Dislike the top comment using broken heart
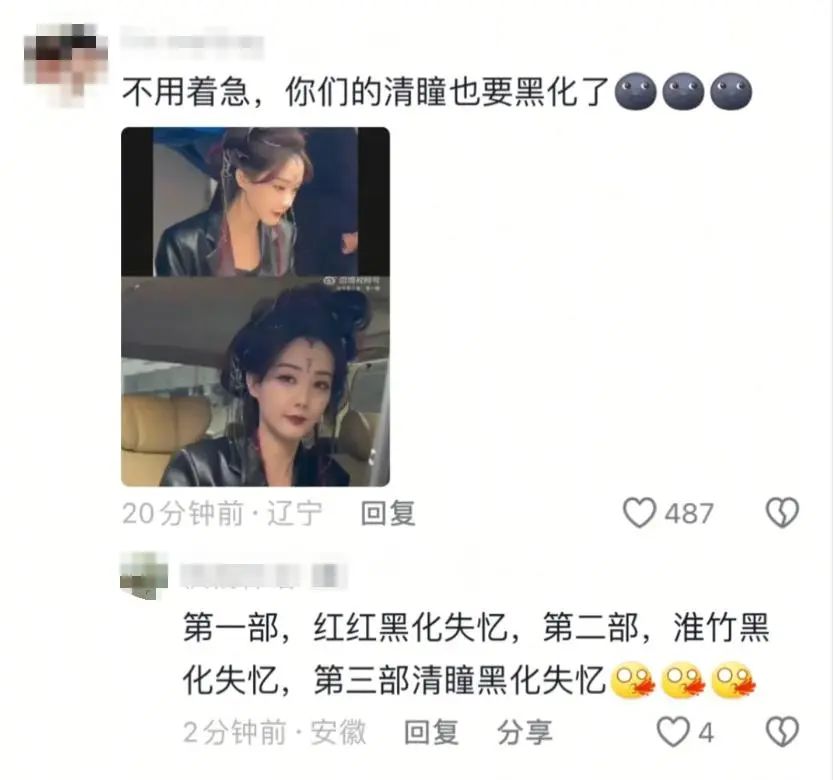Viewport: 834px width, 780px height. (x=782, y=512)
